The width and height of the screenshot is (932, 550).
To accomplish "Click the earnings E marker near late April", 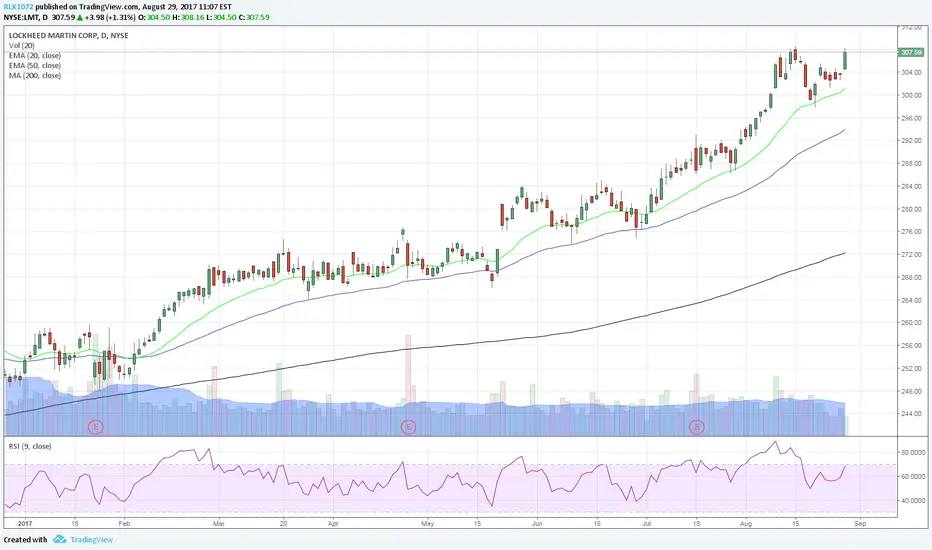I will 408,426.
